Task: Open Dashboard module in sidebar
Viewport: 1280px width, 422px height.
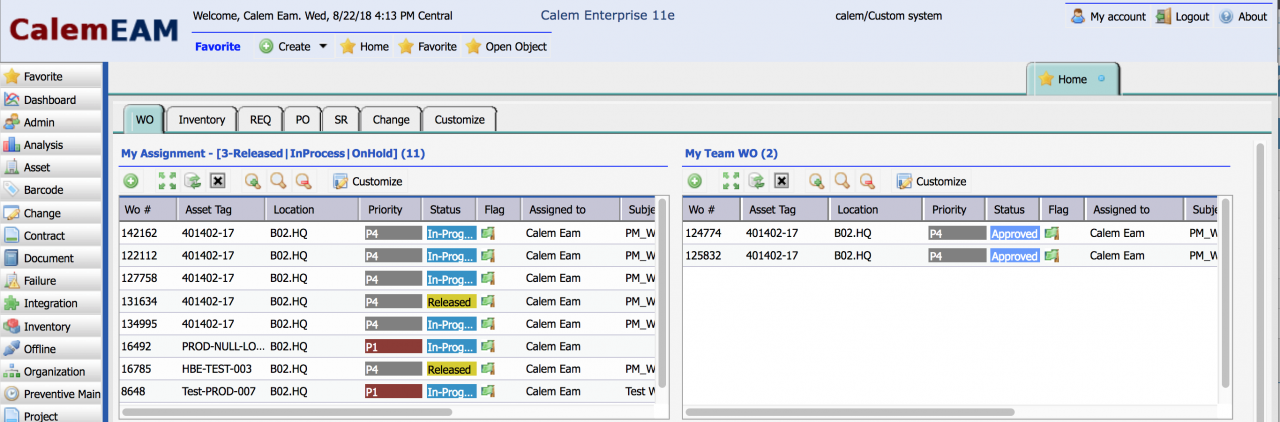Action: (52, 100)
